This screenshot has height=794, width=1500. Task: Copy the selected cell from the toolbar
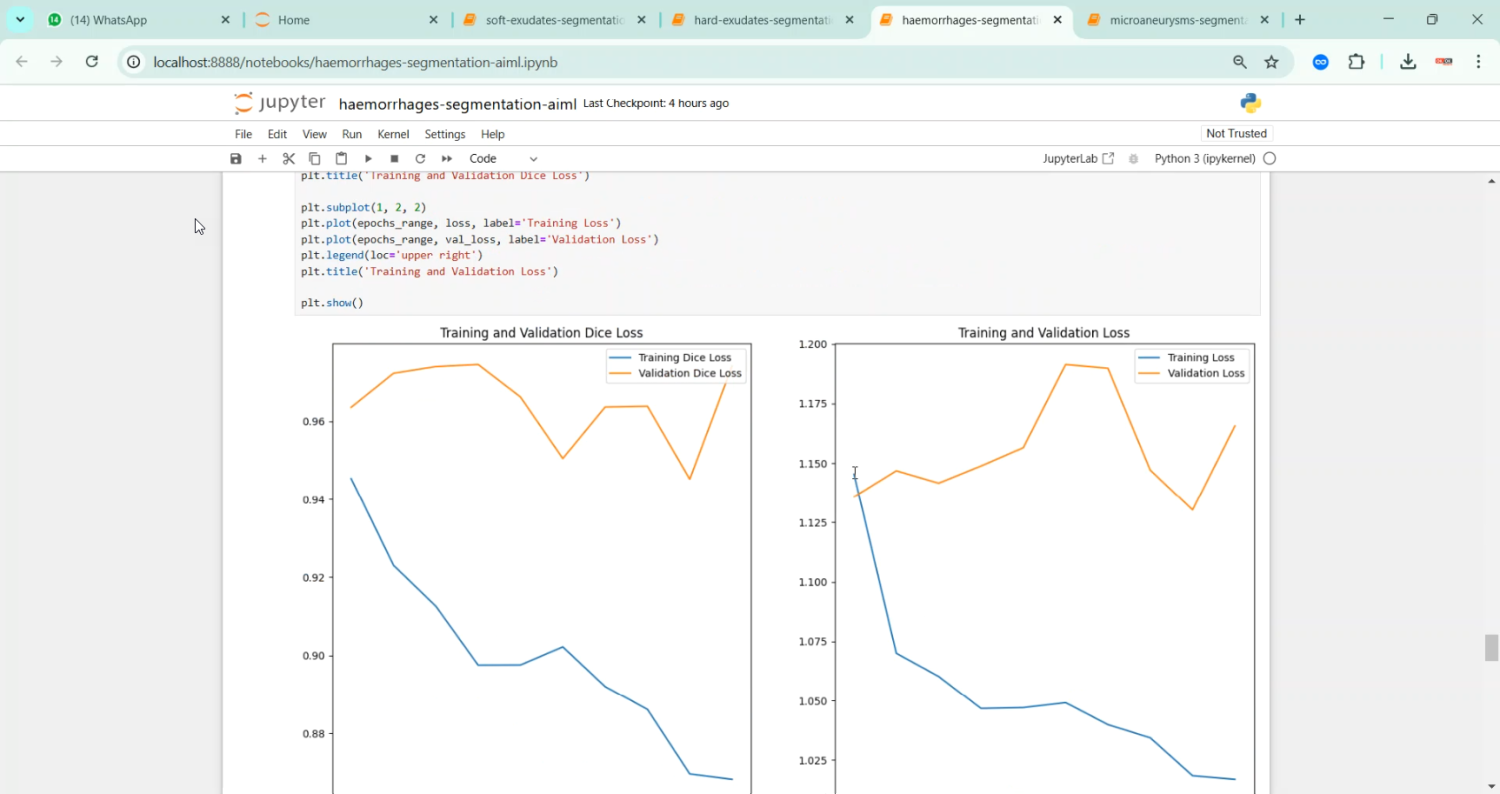click(x=314, y=159)
